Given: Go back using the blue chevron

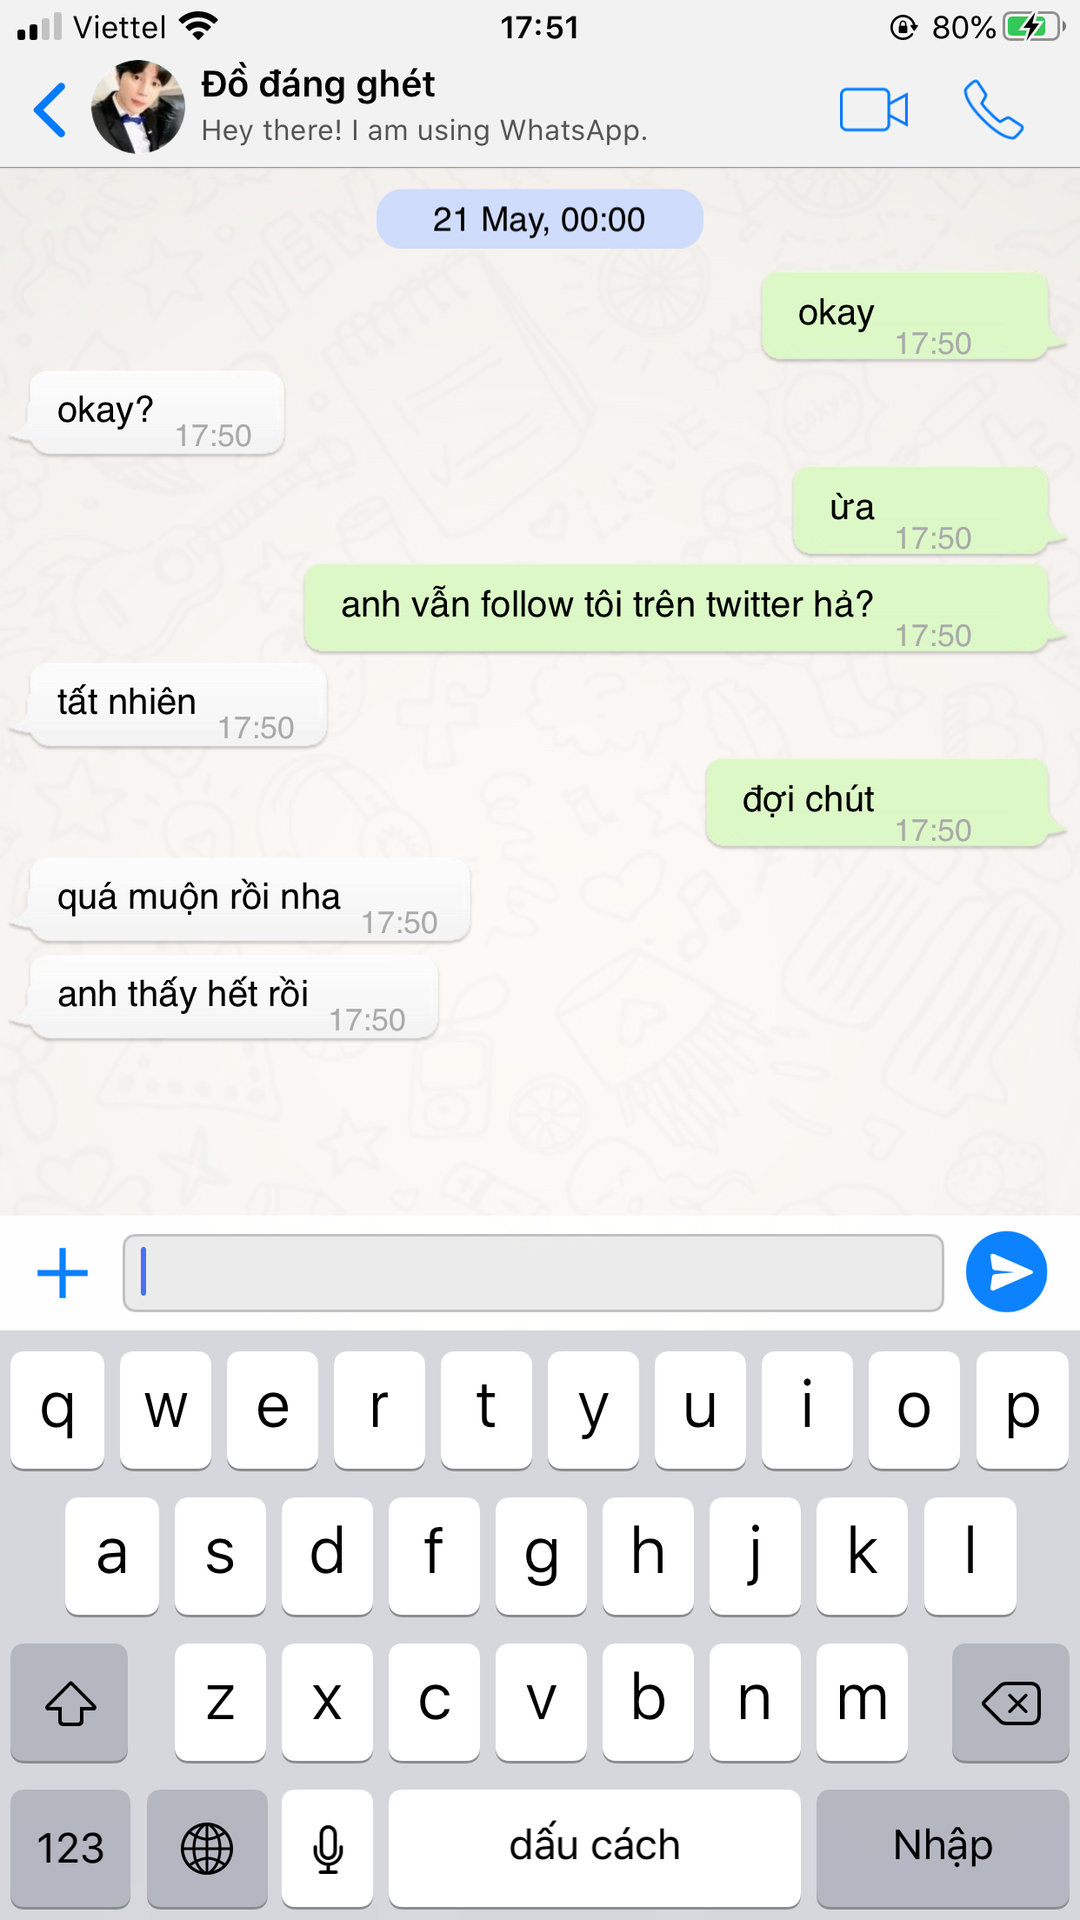Looking at the screenshot, I should [x=50, y=110].
